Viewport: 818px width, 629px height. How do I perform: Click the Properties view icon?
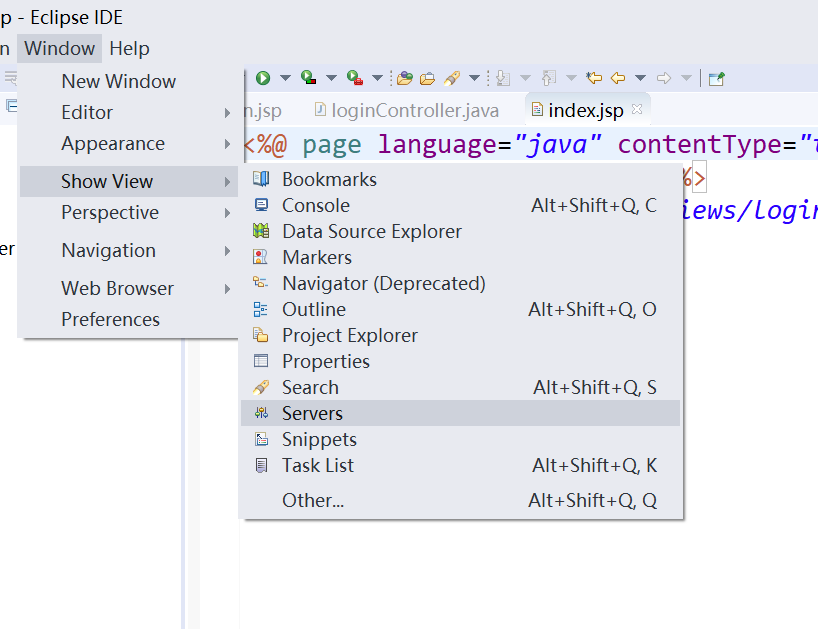click(260, 361)
